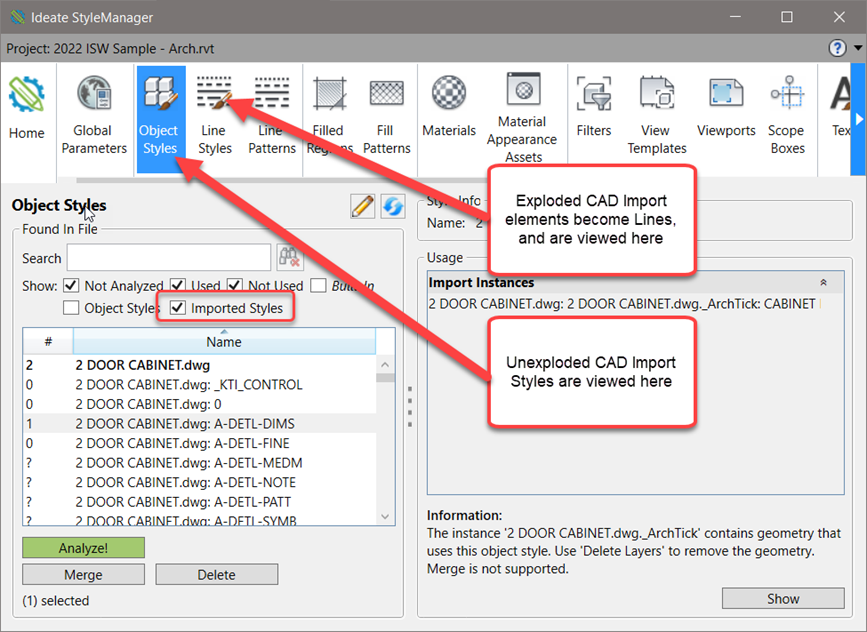Click the Delete button
This screenshot has width=867, height=632.
click(217, 574)
